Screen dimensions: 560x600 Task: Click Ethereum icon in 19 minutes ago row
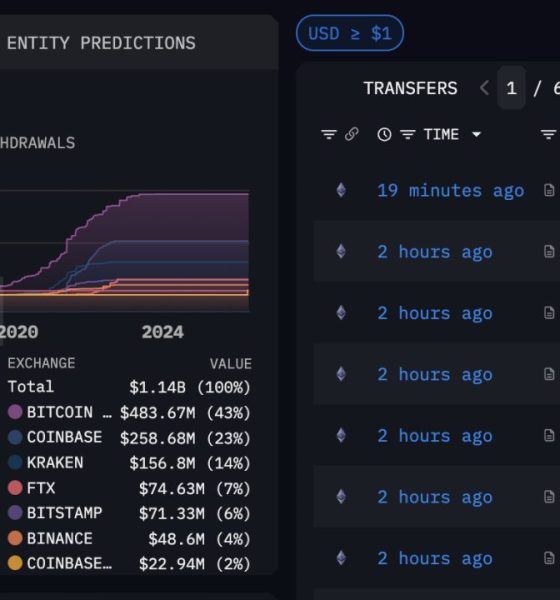pyautogui.click(x=341, y=190)
